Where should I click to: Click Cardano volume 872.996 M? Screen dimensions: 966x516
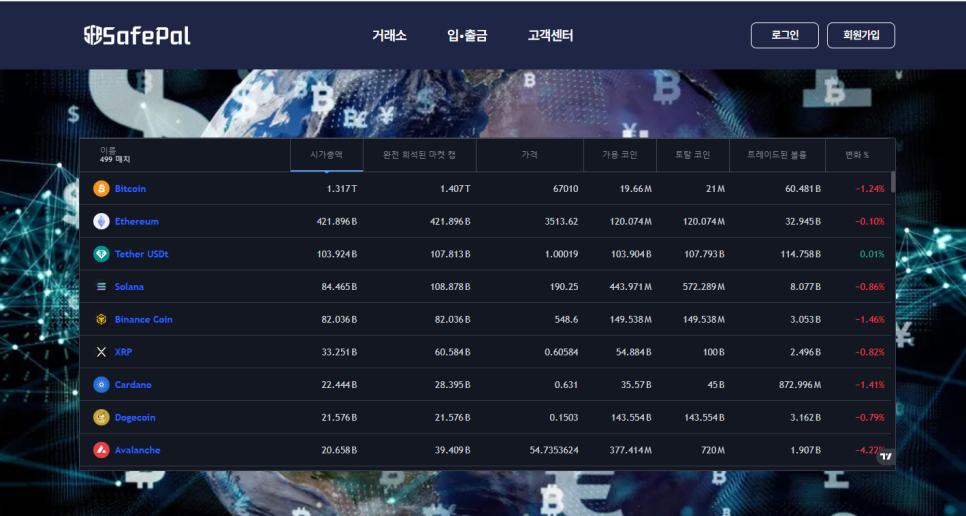click(x=800, y=384)
